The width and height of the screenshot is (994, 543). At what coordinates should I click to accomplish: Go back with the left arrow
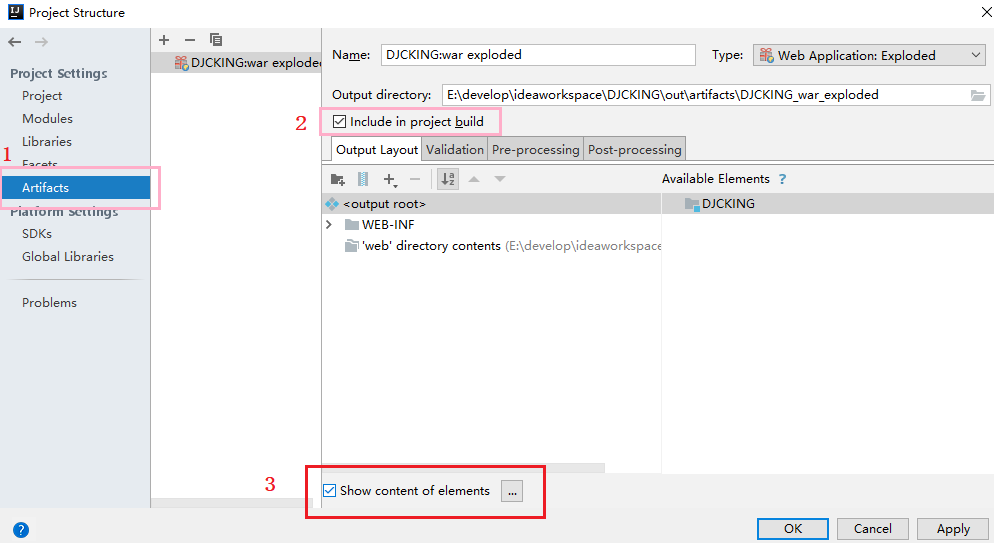(x=15, y=42)
